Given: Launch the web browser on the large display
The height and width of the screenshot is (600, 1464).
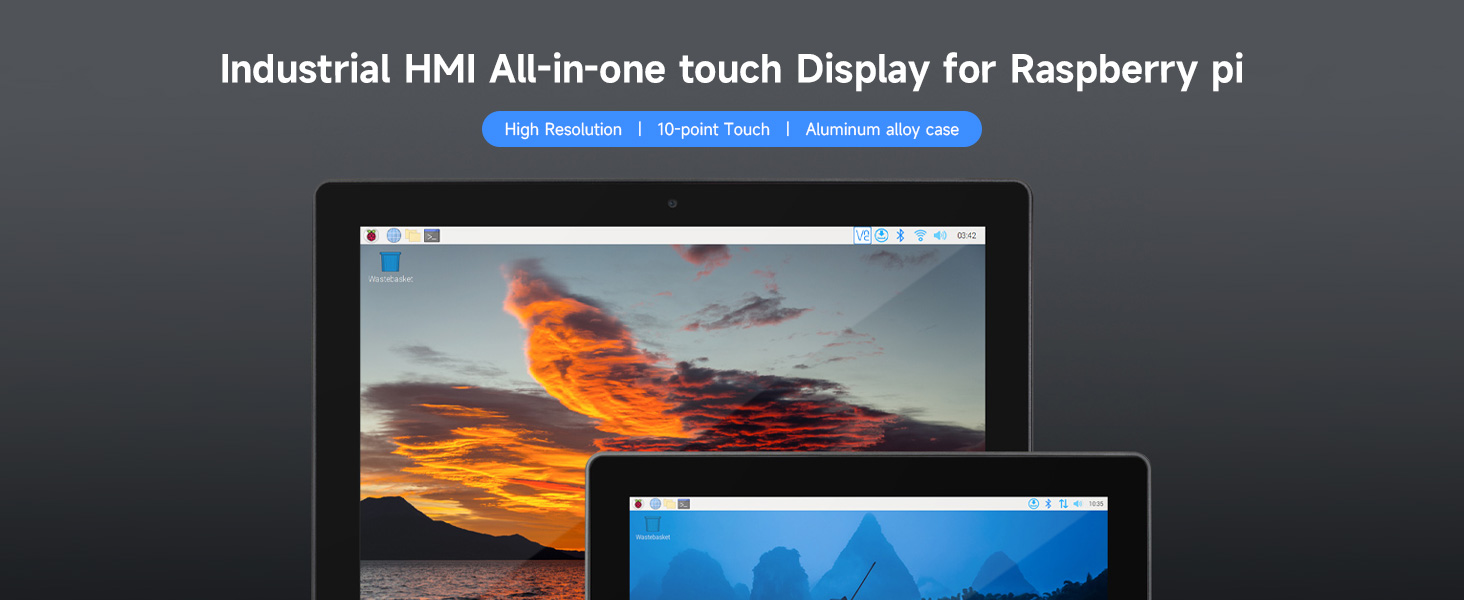Looking at the screenshot, I should [x=394, y=235].
